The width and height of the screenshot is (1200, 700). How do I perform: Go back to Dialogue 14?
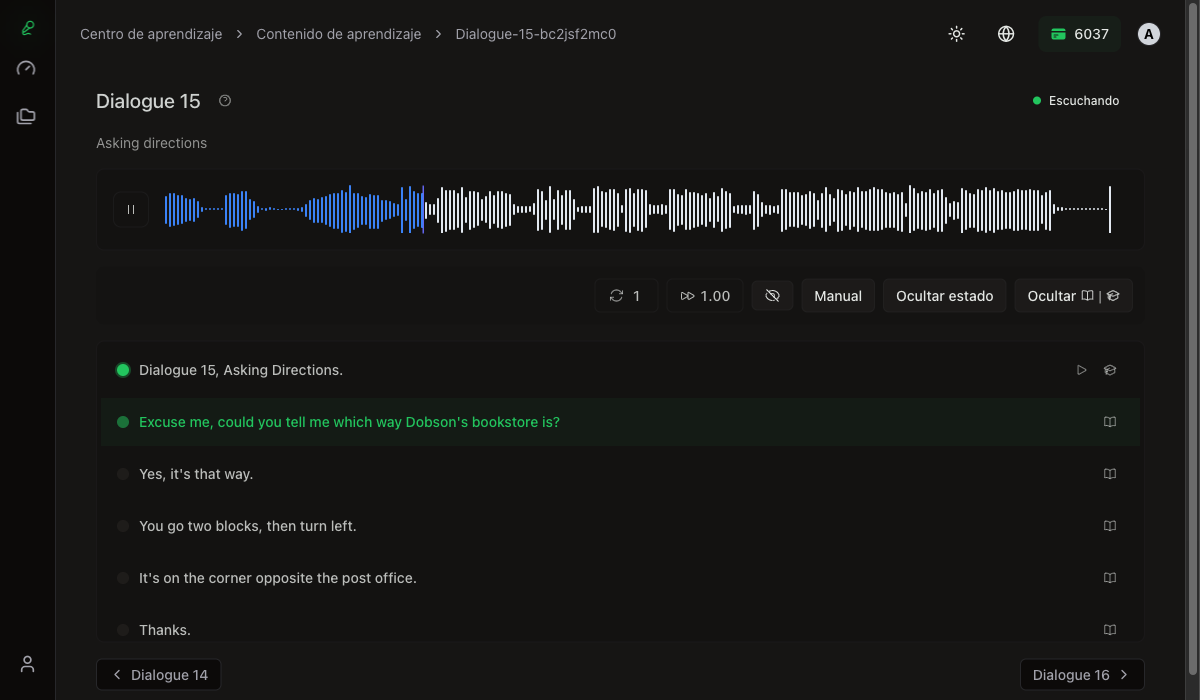click(159, 675)
